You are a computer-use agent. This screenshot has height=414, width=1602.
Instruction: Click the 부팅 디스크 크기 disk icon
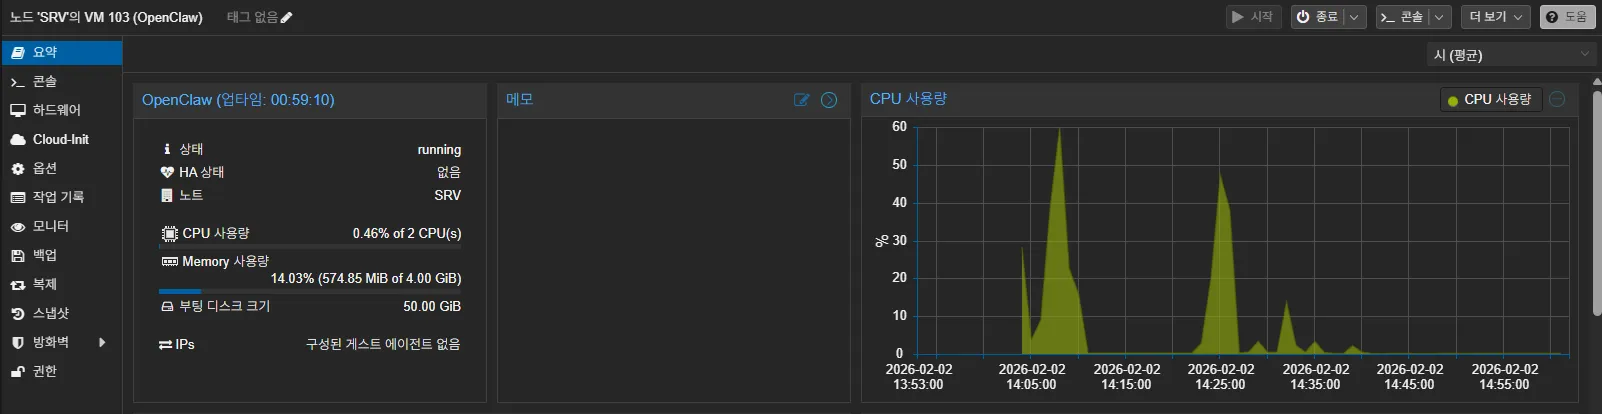(x=167, y=306)
